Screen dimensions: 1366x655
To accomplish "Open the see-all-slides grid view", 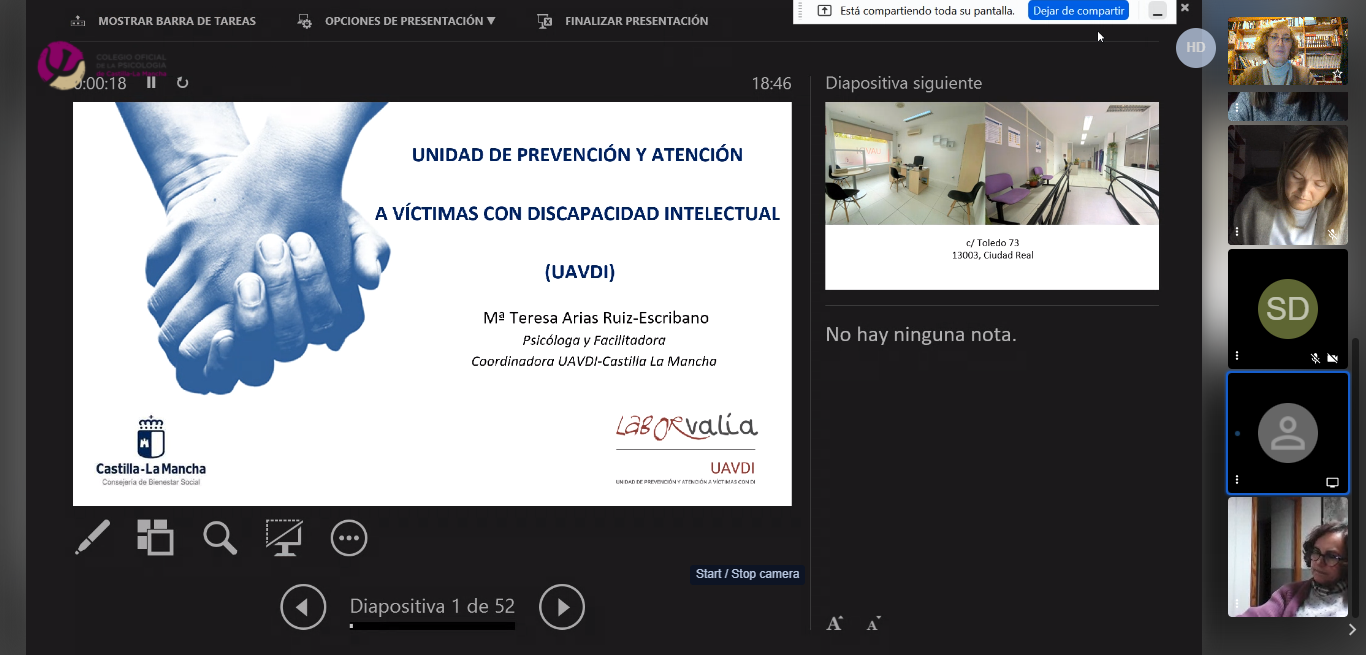I will (x=155, y=538).
